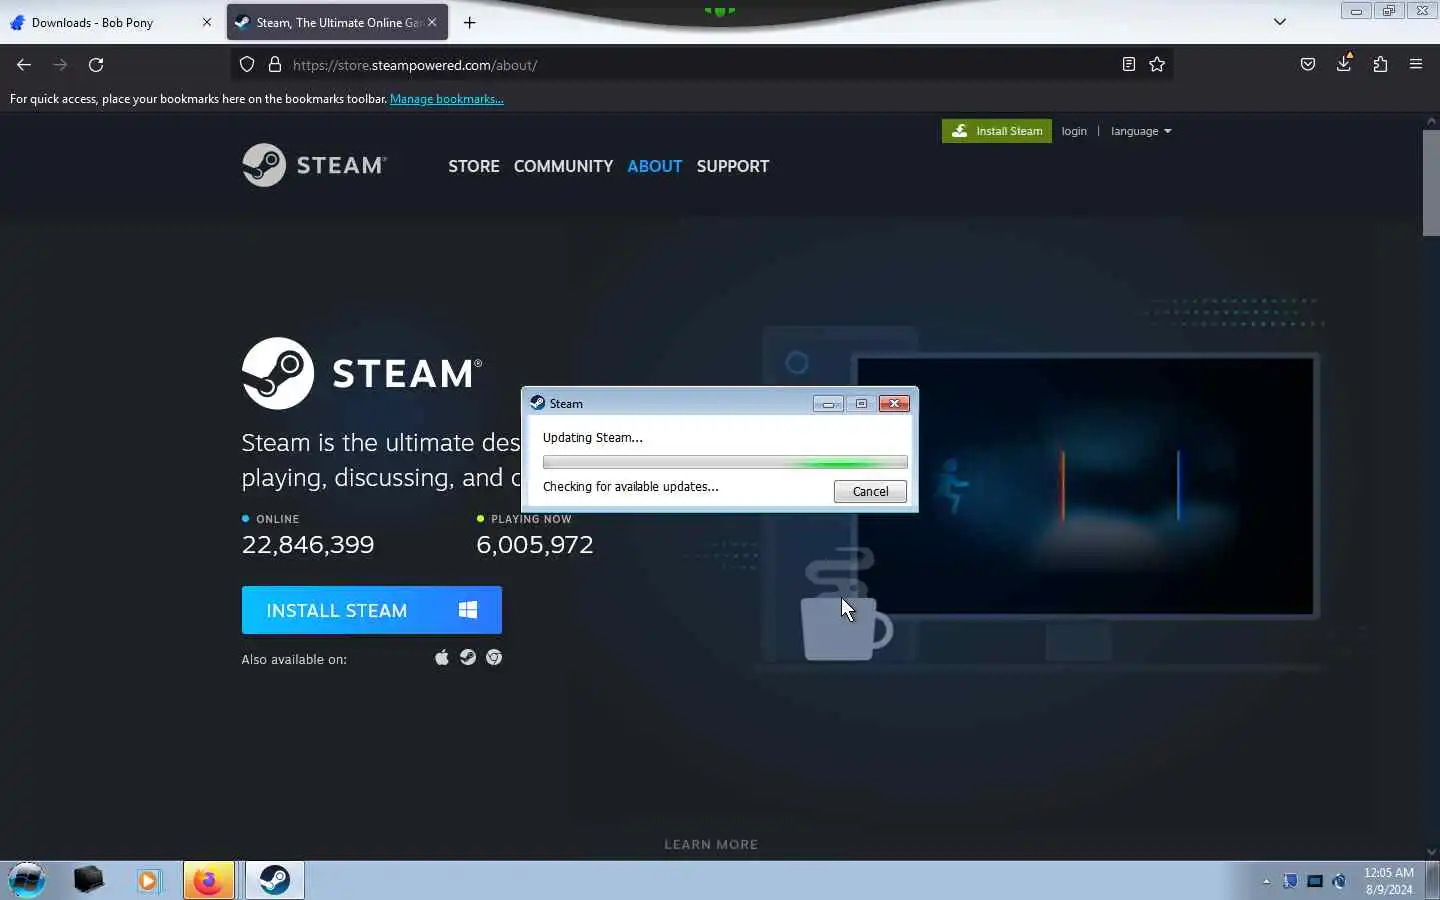The width and height of the screenshot is (1440, 900).
Task: Open the Firefox hamburger menu
Action: [1416, 65]
